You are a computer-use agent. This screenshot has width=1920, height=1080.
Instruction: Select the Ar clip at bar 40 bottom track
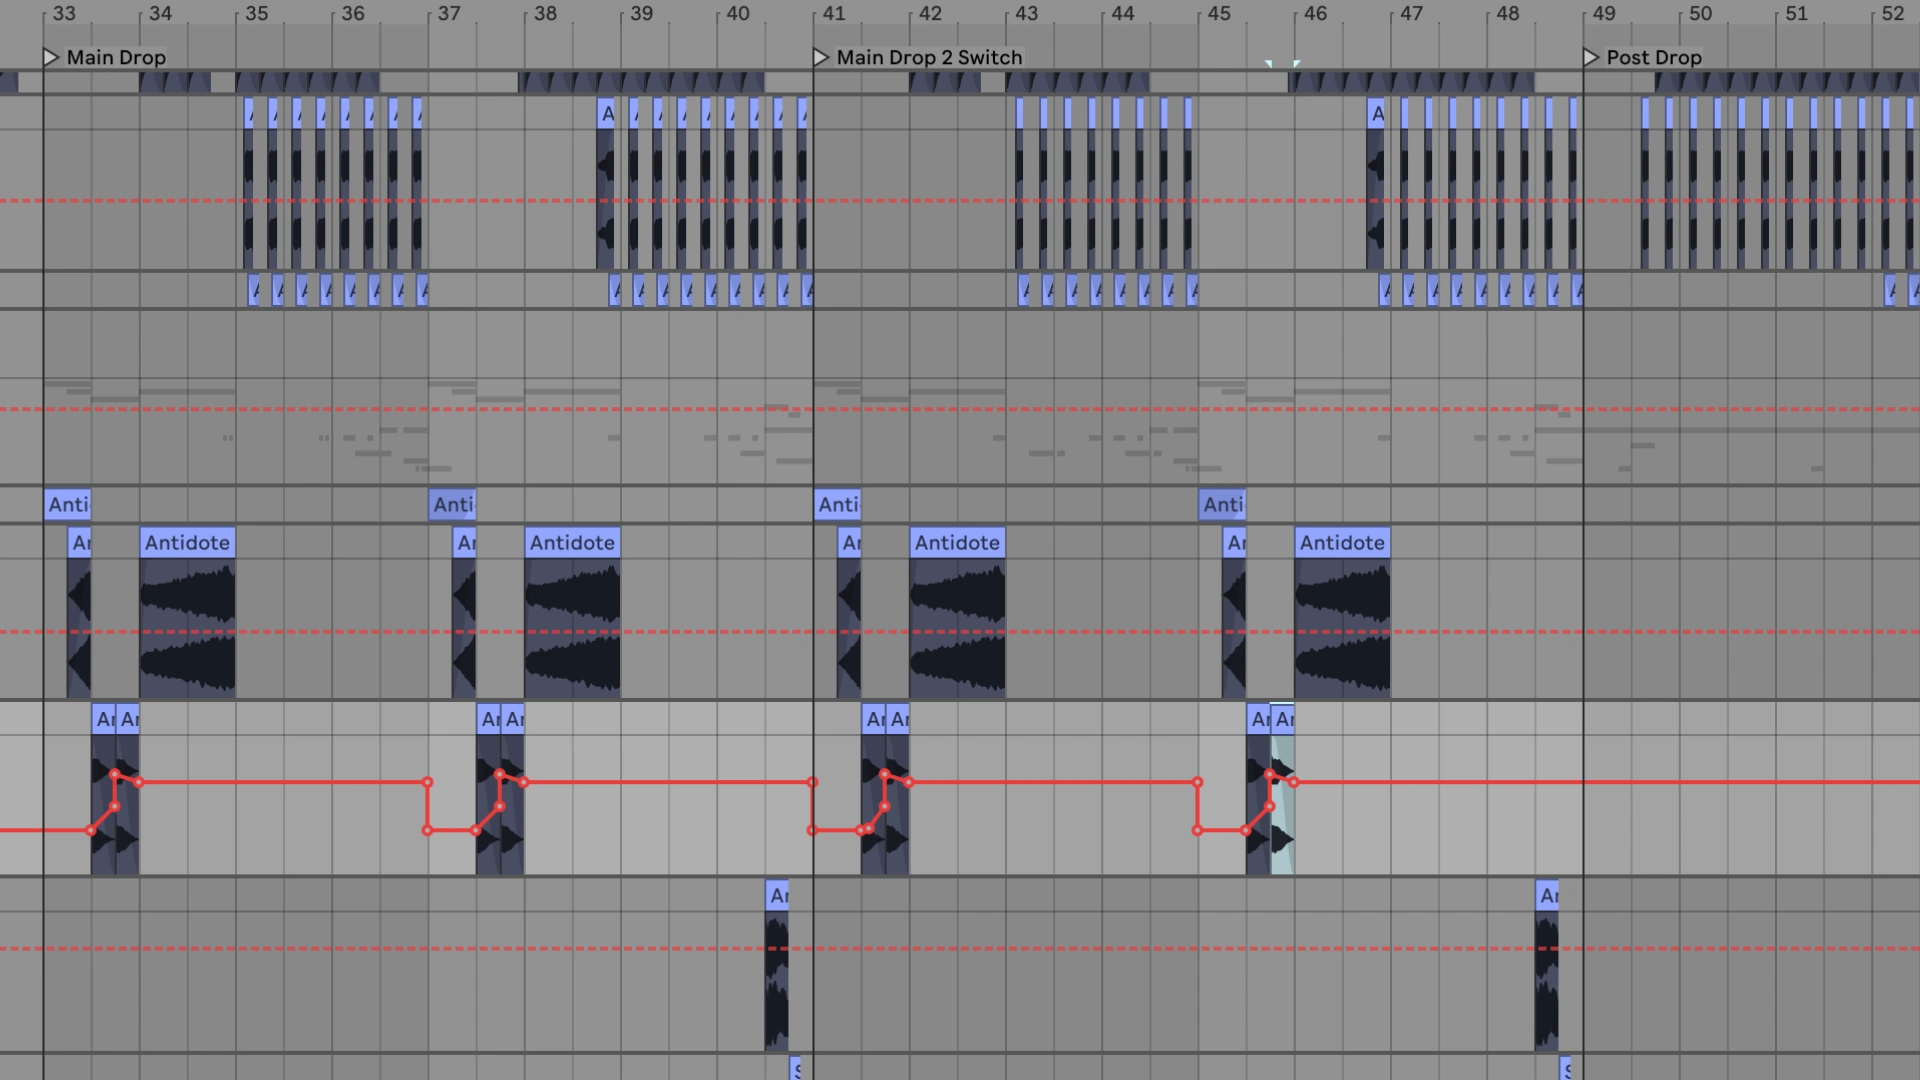[776, 895]
